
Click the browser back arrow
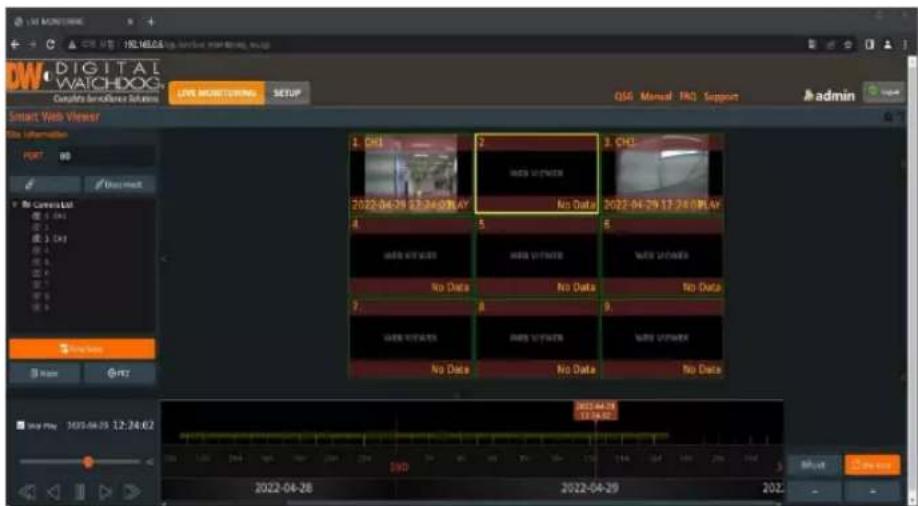13,45
